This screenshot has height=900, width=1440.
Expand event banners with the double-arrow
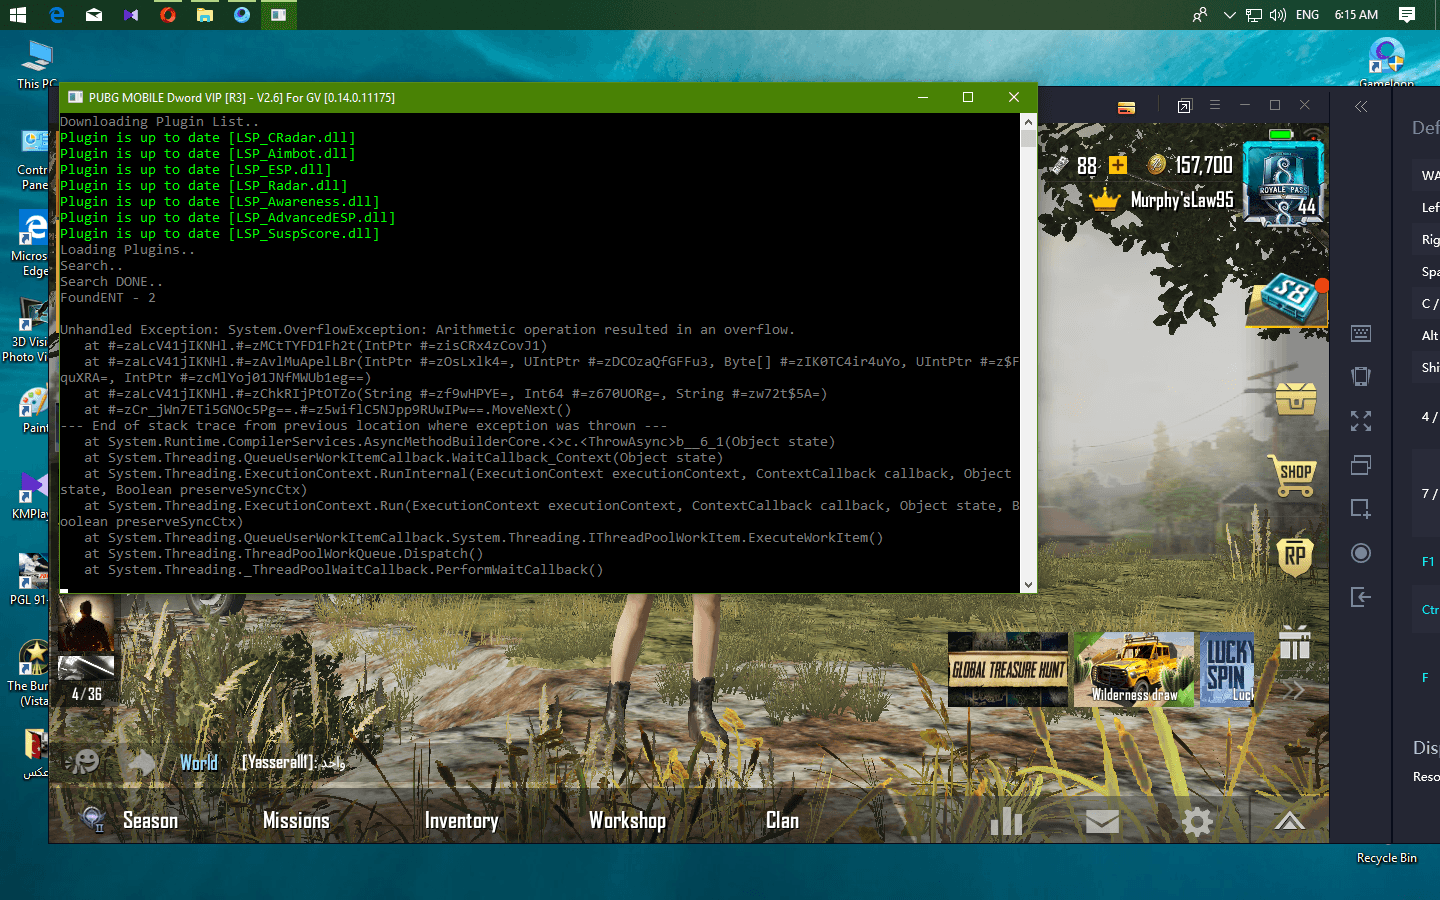click(x=1294, y=690)
